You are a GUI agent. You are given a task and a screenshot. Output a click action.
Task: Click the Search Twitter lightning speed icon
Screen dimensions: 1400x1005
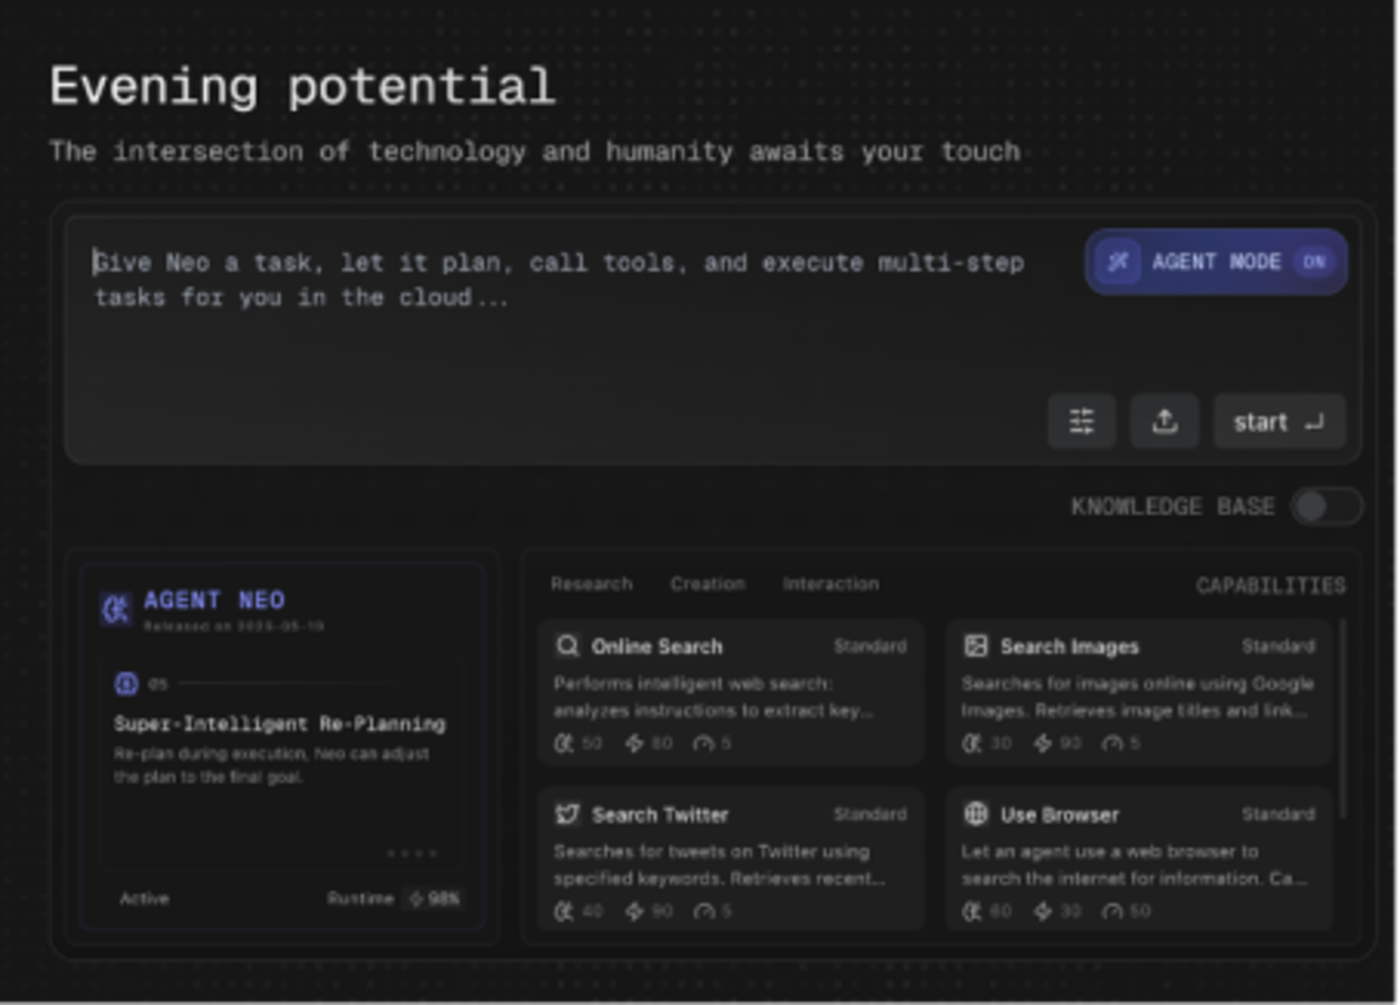pyautogui.click(x=634, y=911)
